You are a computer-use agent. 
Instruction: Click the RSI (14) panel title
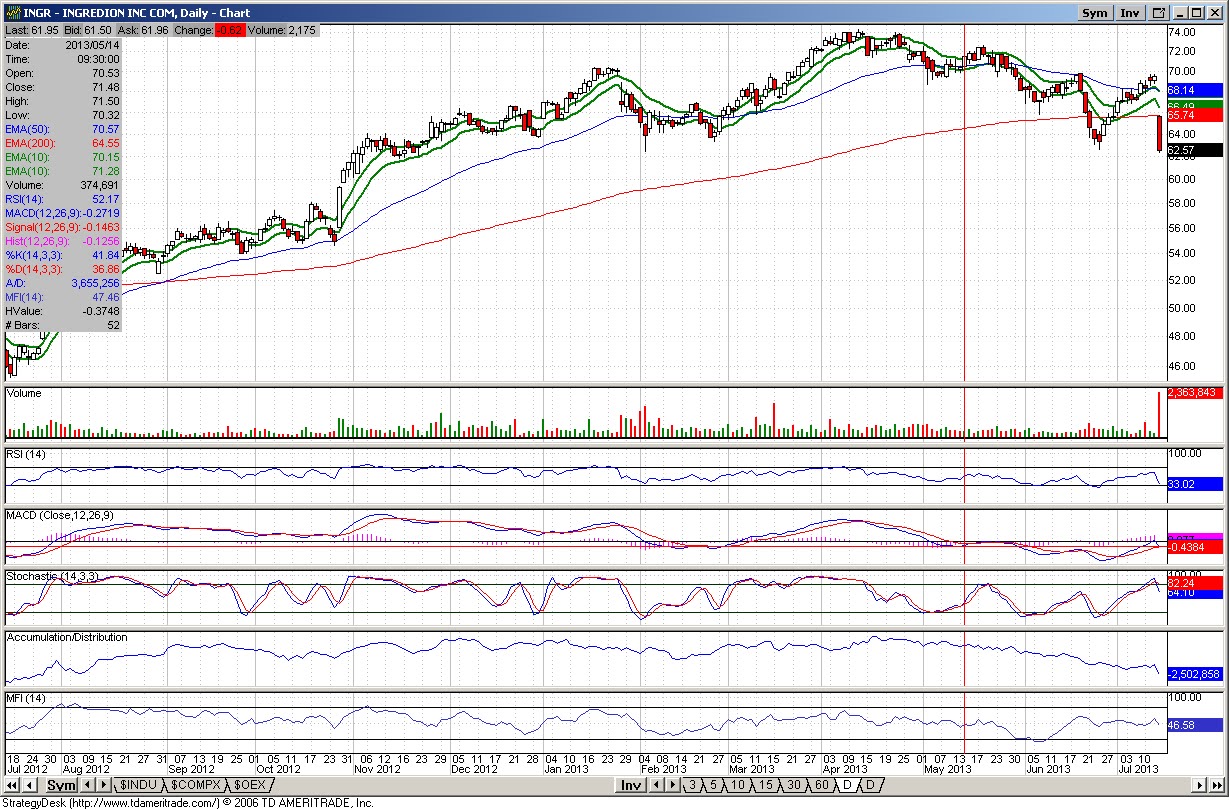27,455
